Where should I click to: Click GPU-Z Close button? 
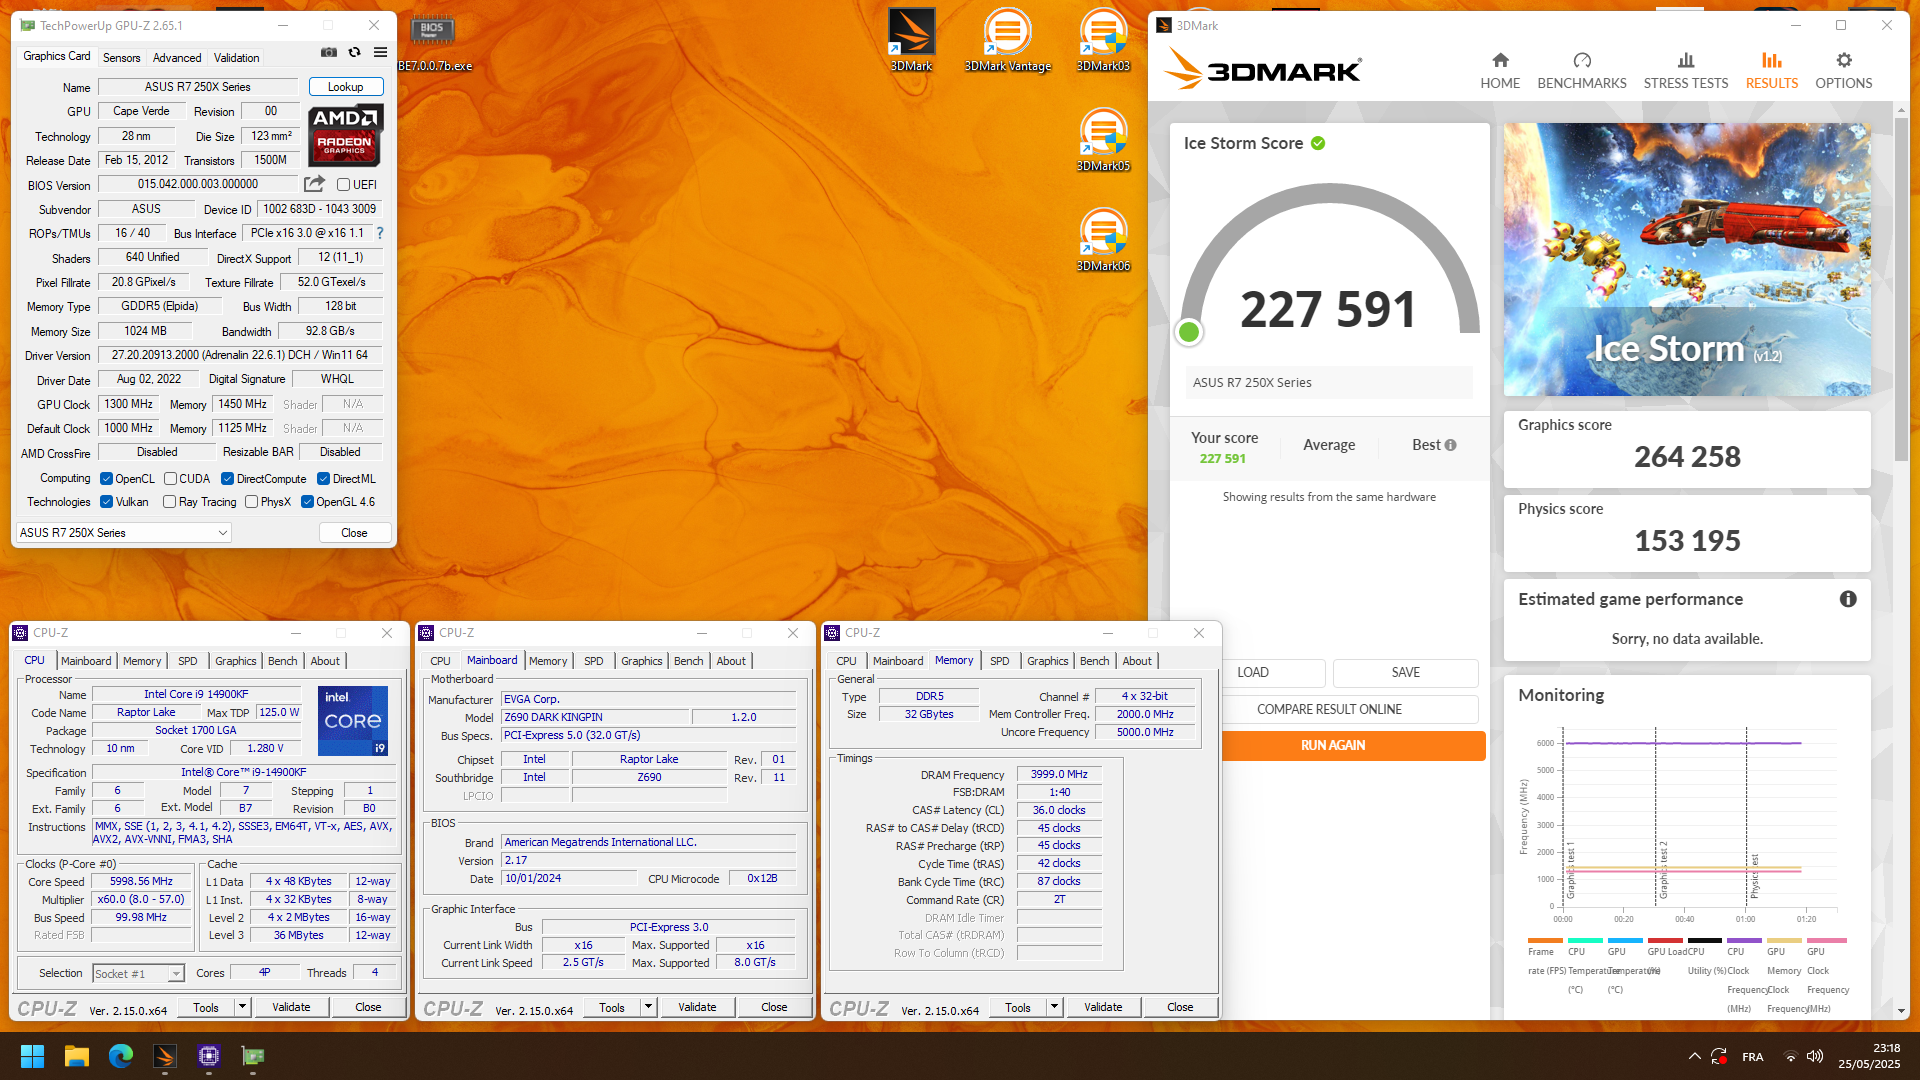354,533
